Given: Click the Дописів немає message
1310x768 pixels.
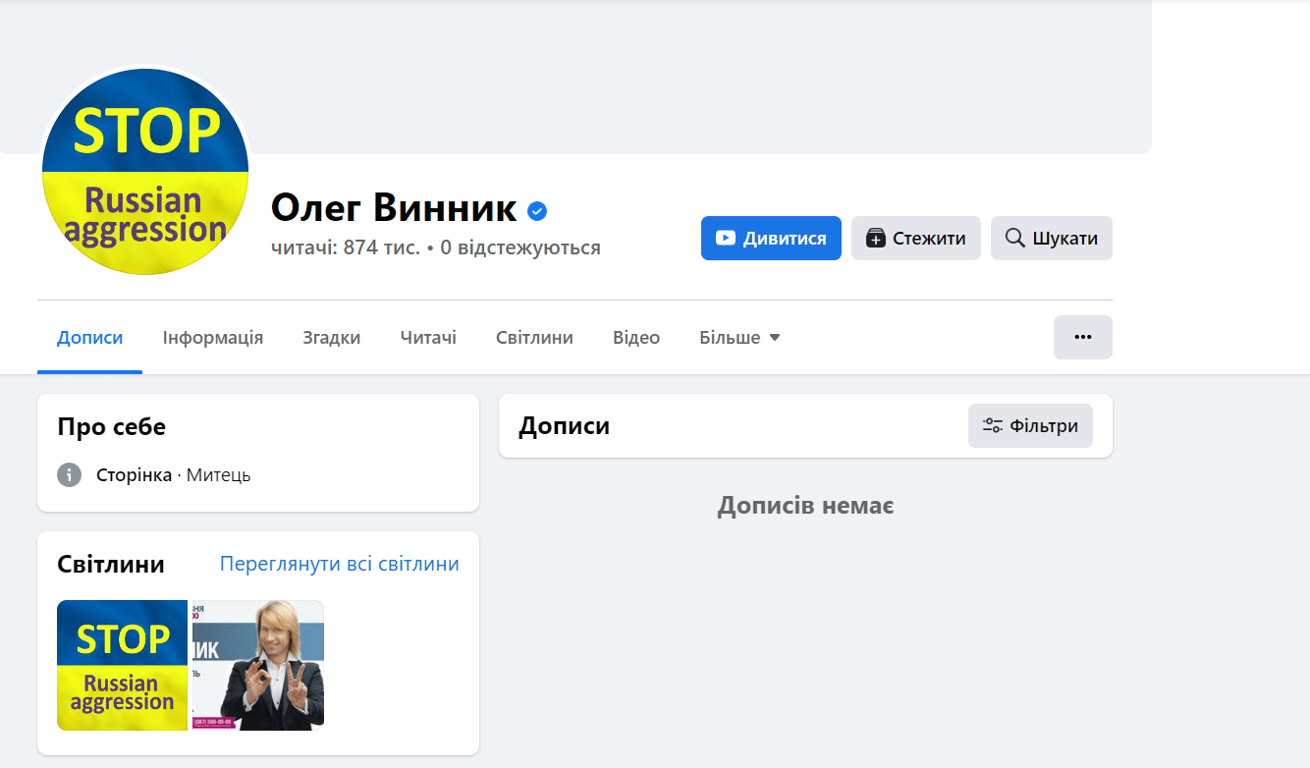Looking at the screenshot, I should pos(805,506).
